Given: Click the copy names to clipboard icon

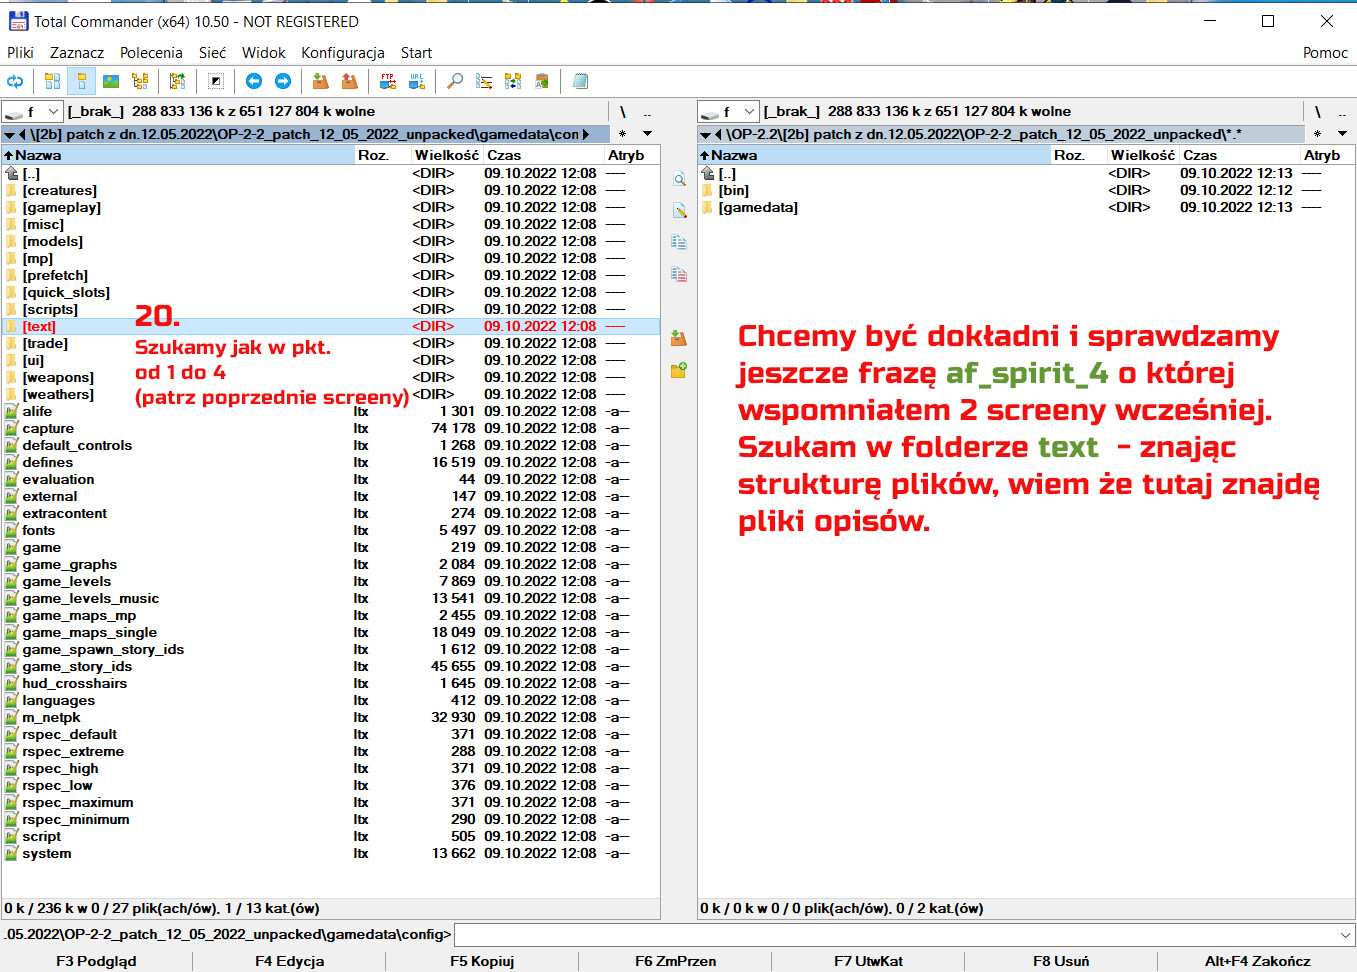Looking at the screenshot, I should [542, 81].
